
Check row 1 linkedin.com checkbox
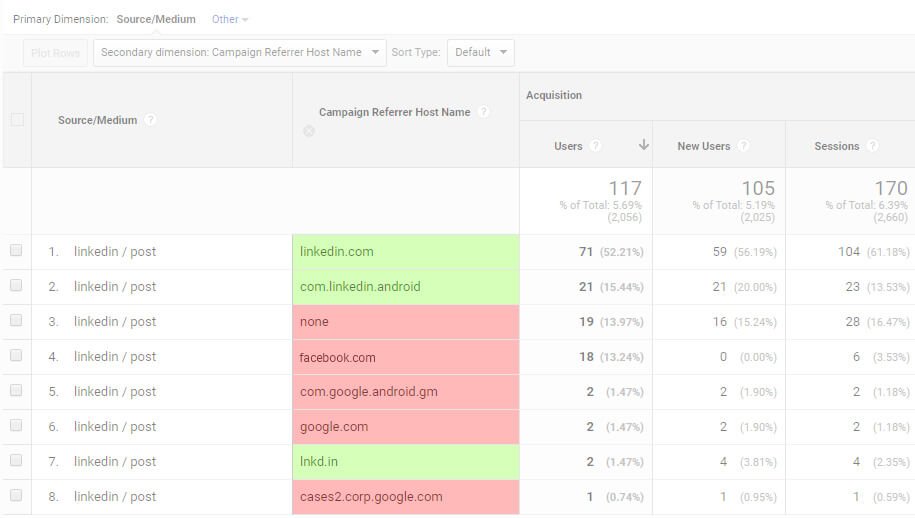pos(16,250)
